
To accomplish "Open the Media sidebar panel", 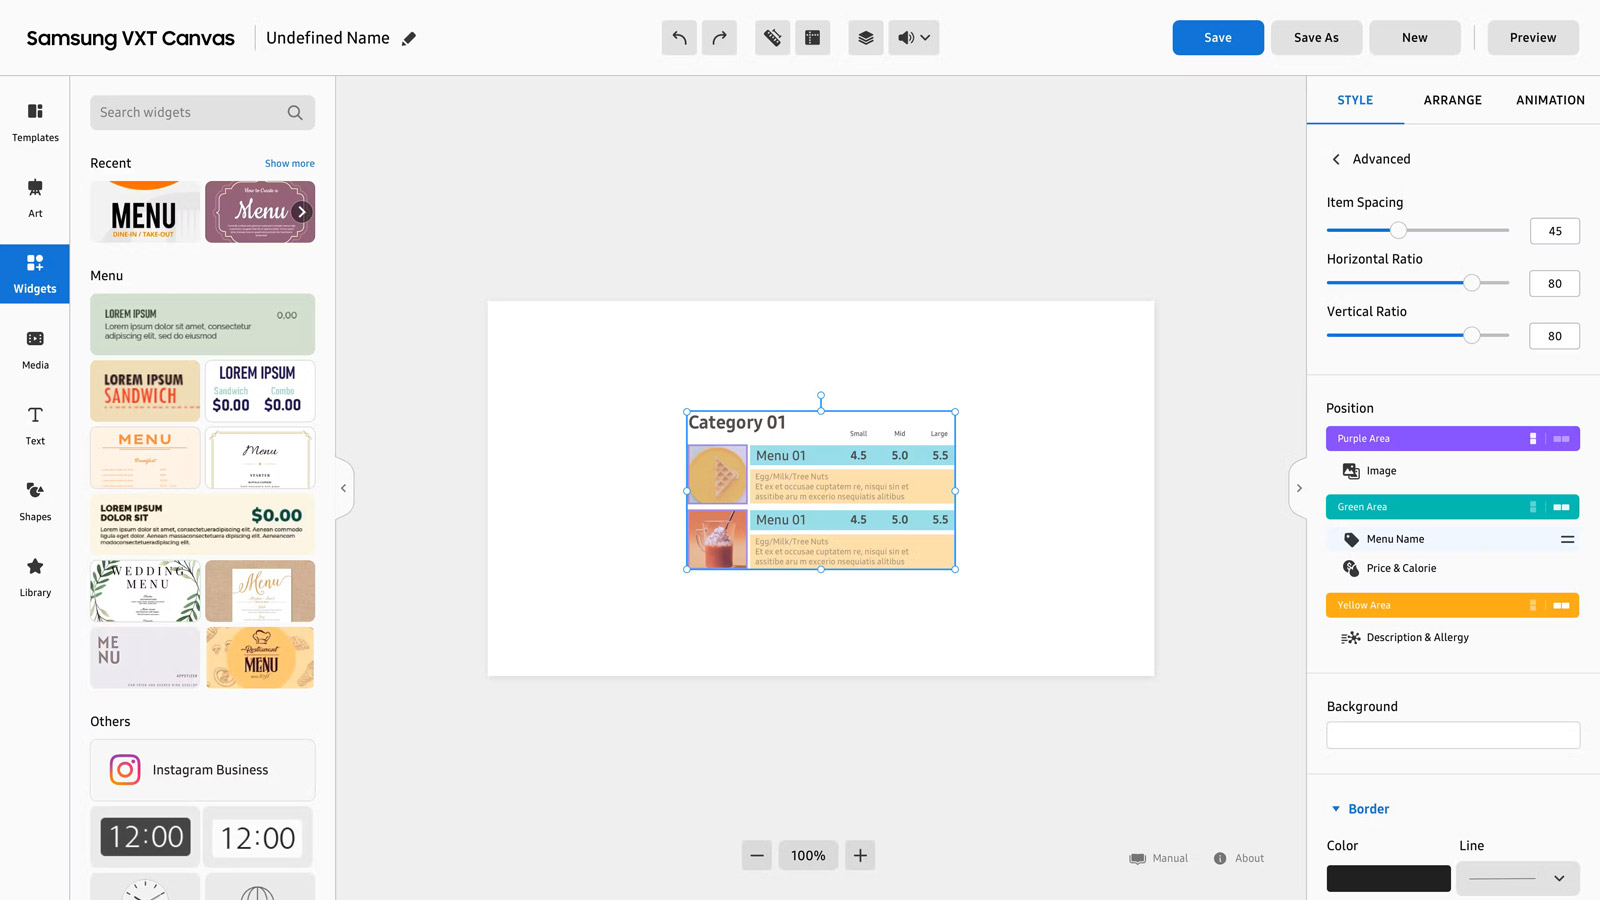I will (x=35, y=348).
